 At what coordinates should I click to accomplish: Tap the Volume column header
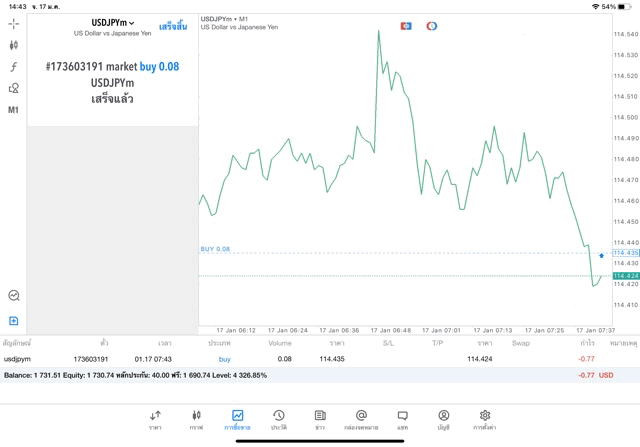pos(280,343)
